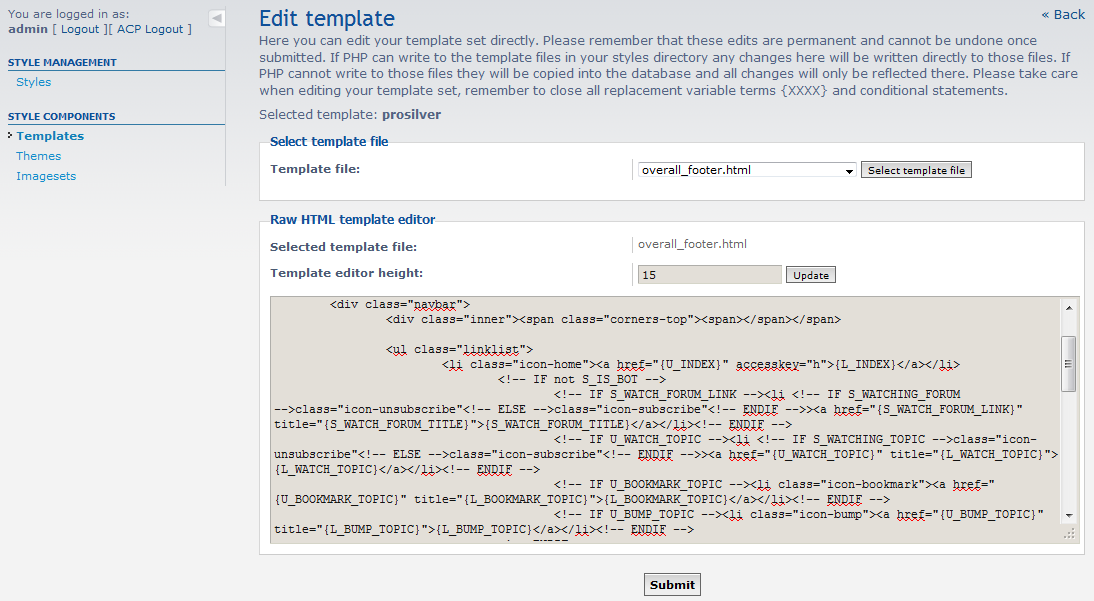This screenshot has height=601, width=1094.
Task: Click inside the raw HTML code editor
Action: coord(660,420)
